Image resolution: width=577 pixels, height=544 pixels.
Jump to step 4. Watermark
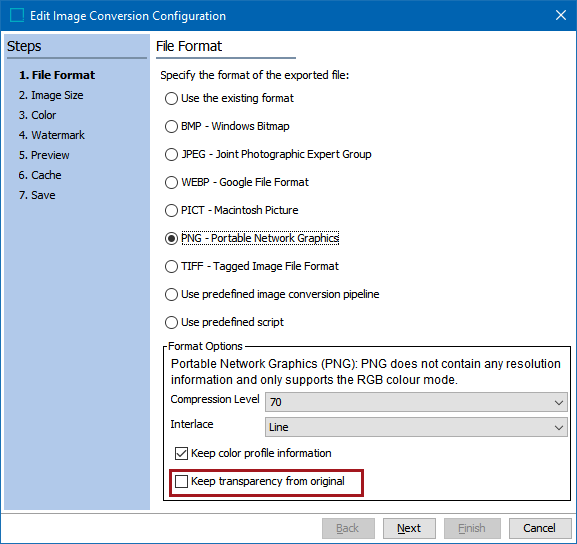click(x=52, y=135)
